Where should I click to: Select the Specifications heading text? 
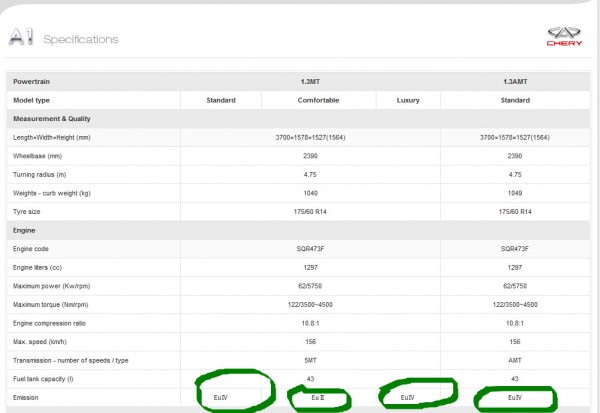tap(81, 39)
